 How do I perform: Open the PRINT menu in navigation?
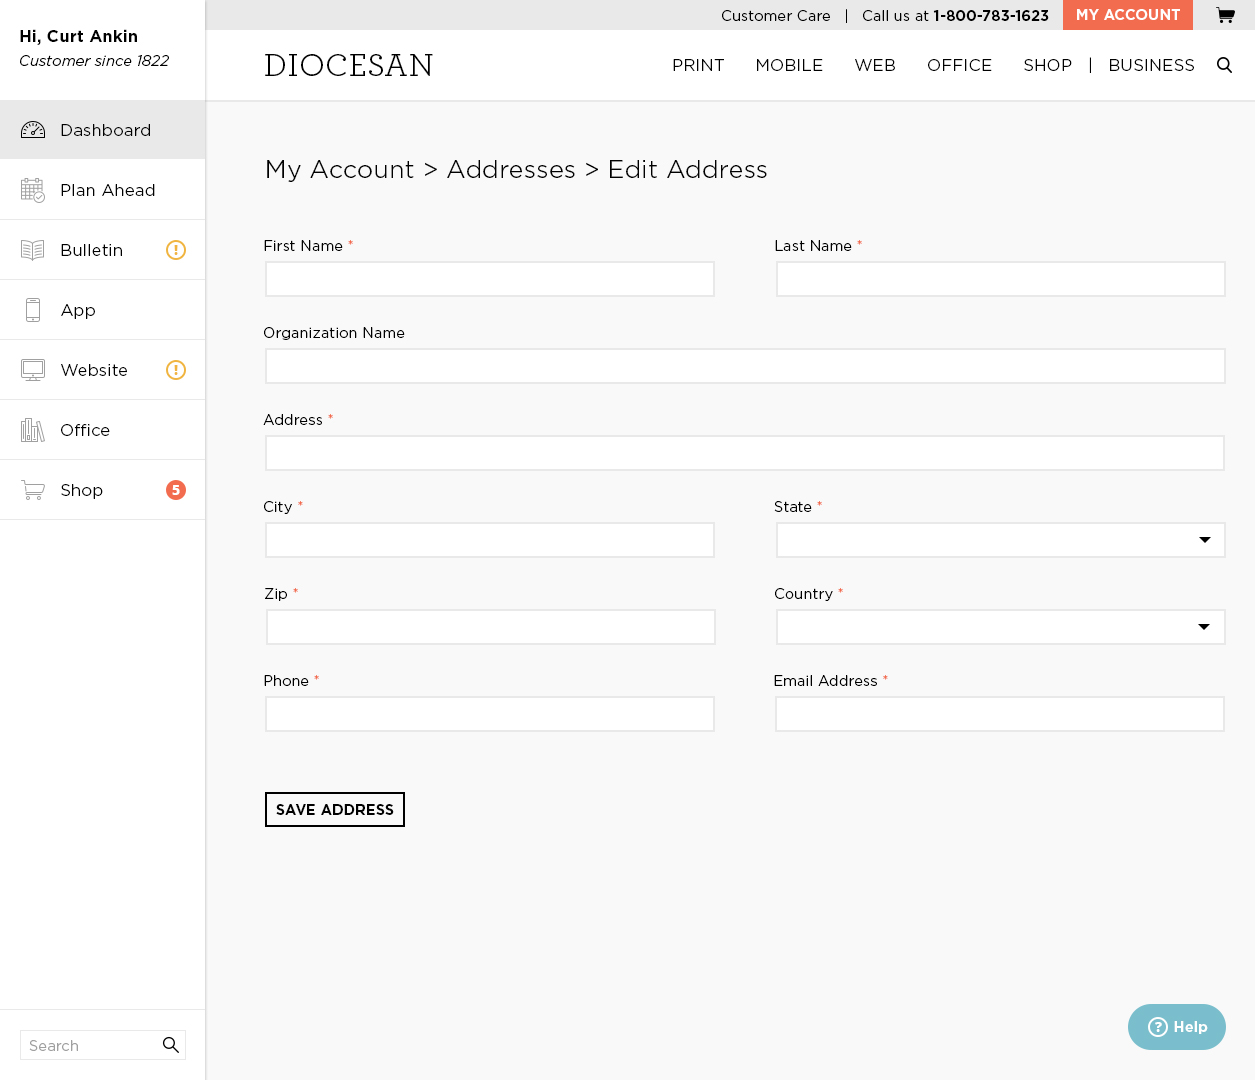click(698, 65)
